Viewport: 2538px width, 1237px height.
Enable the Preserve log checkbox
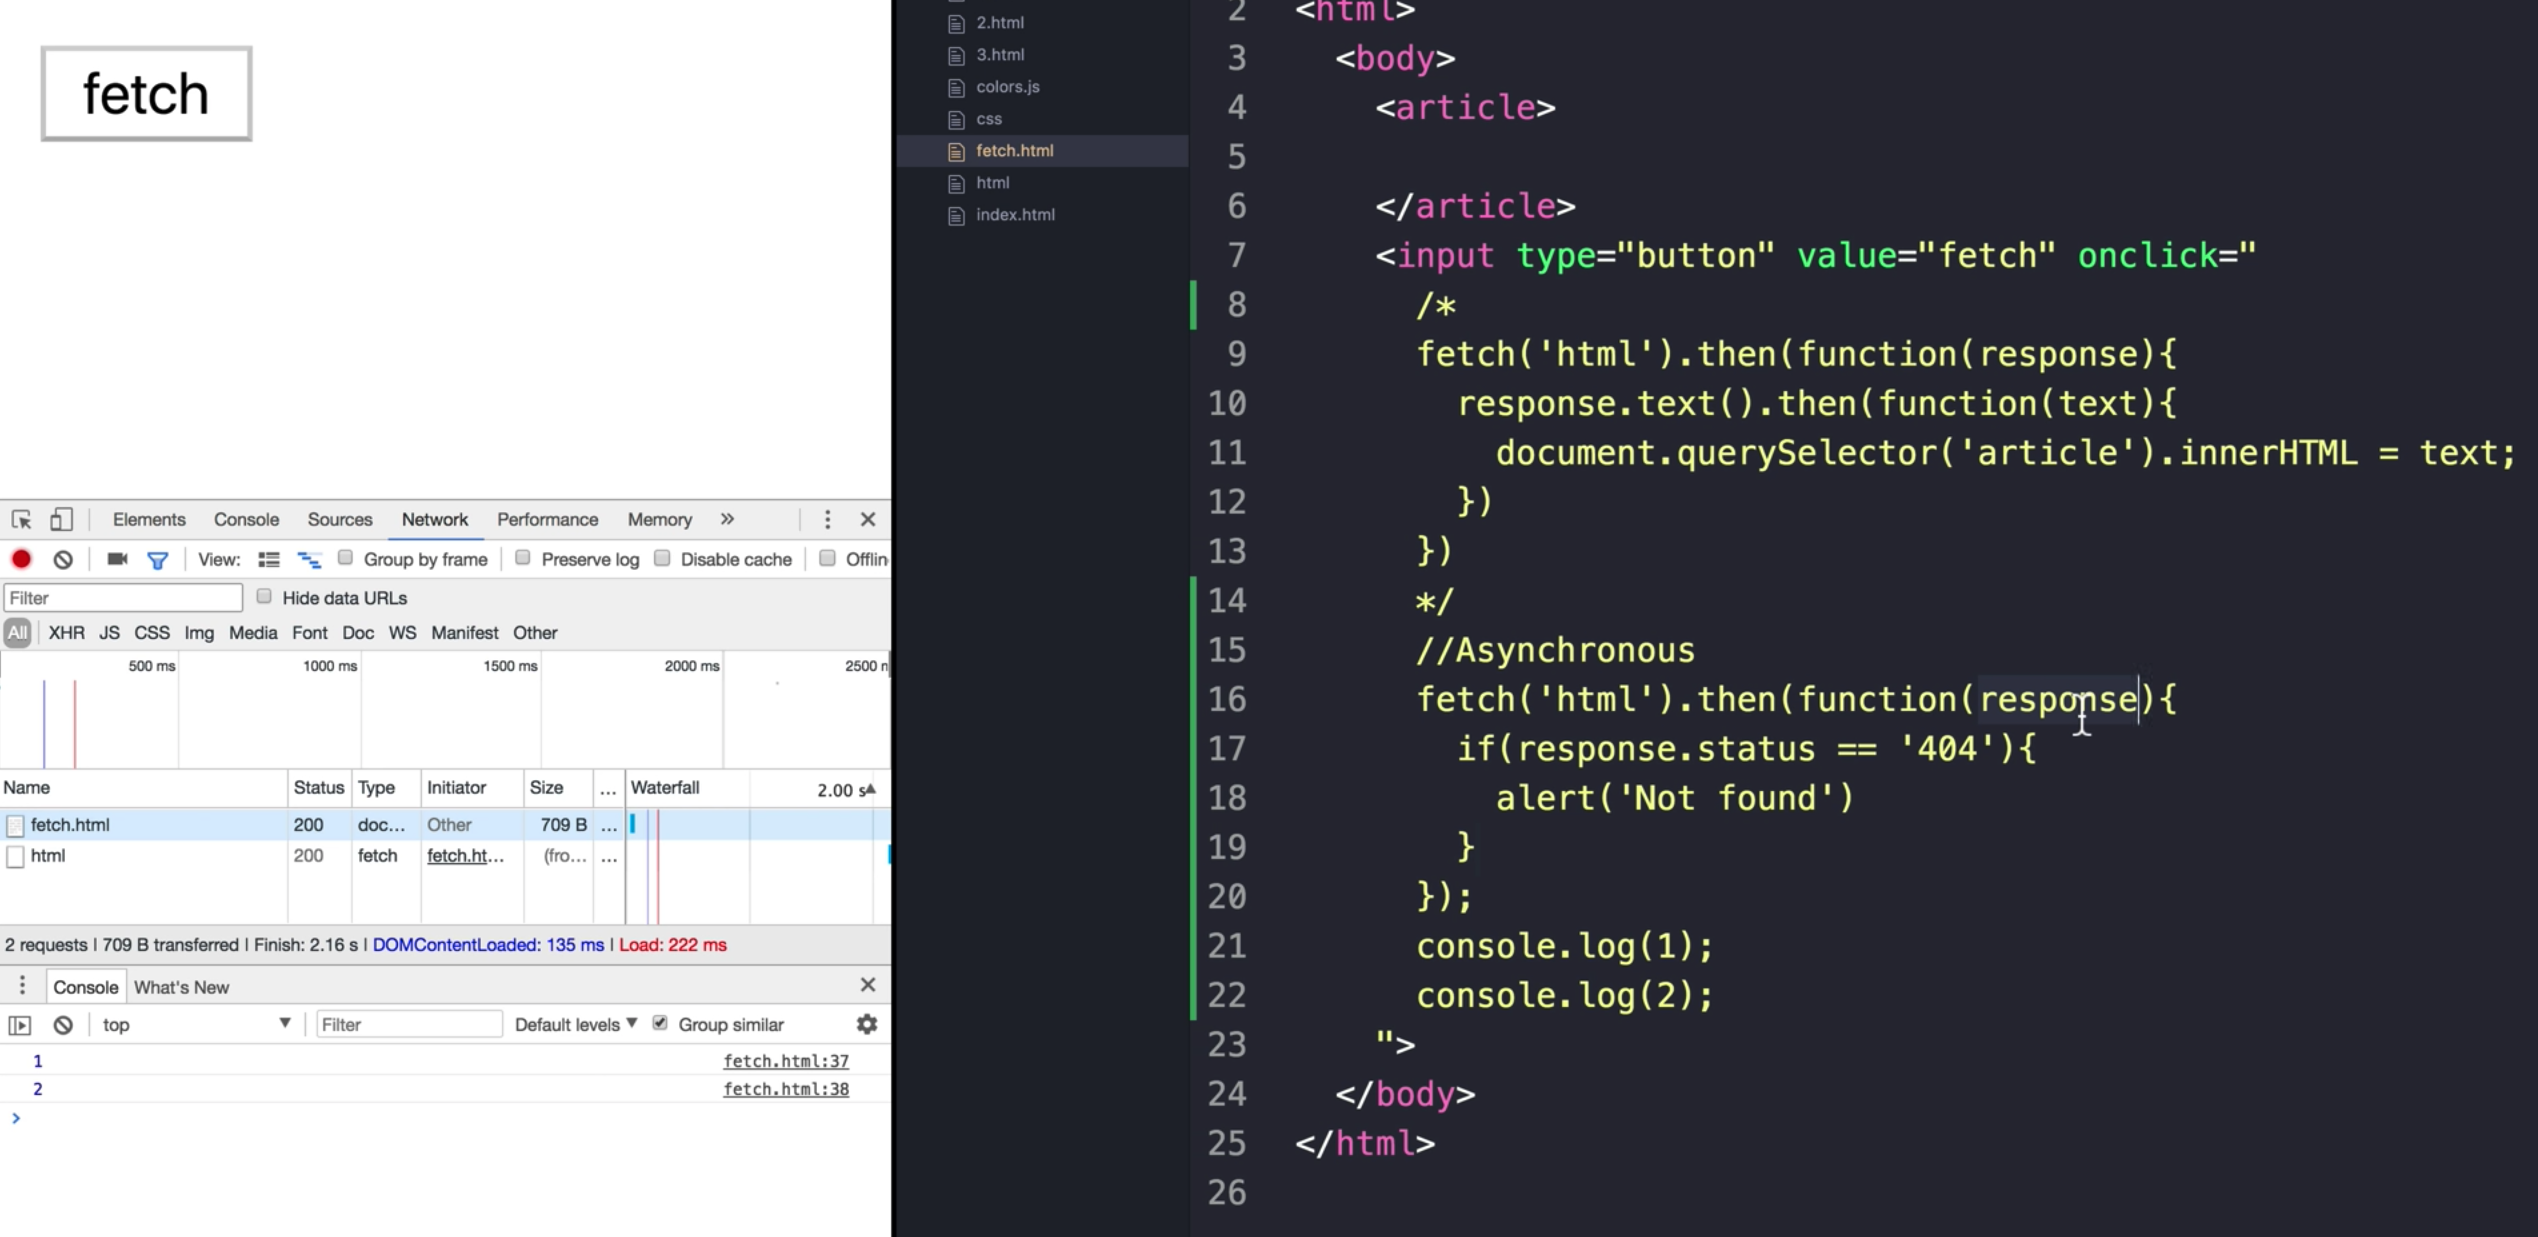click(523, 558)
